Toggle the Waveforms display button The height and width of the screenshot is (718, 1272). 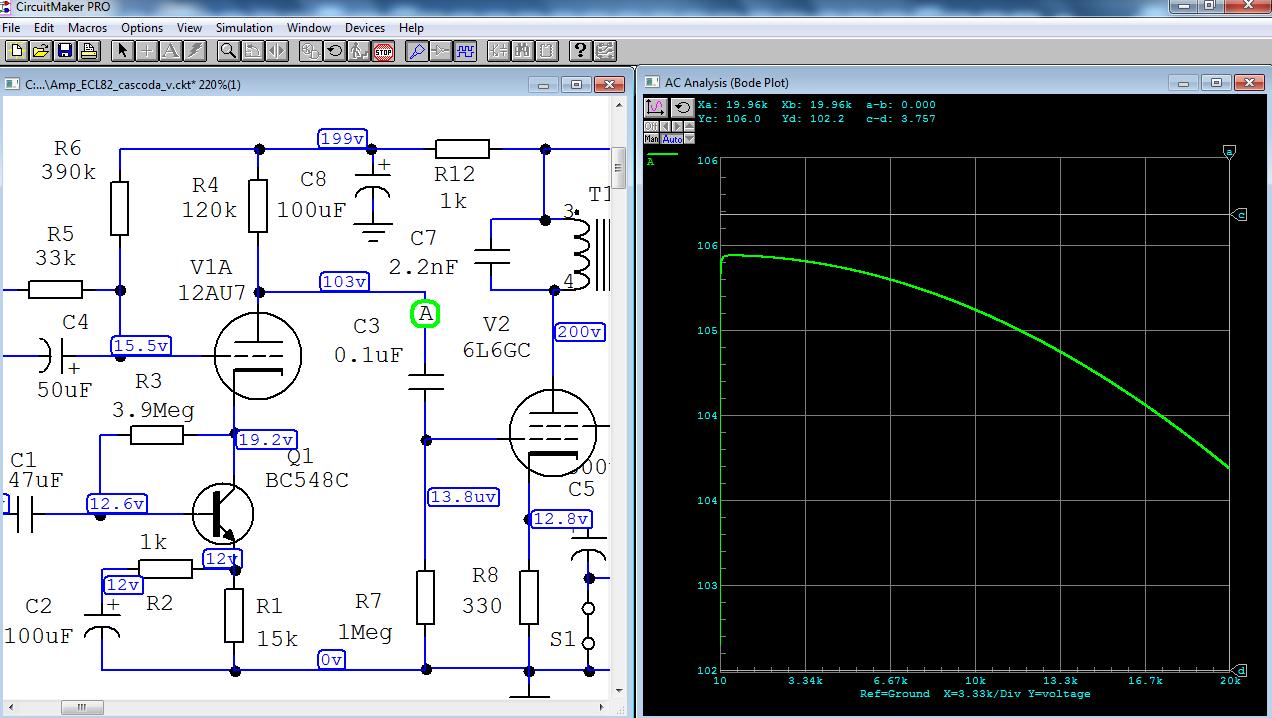466,51
